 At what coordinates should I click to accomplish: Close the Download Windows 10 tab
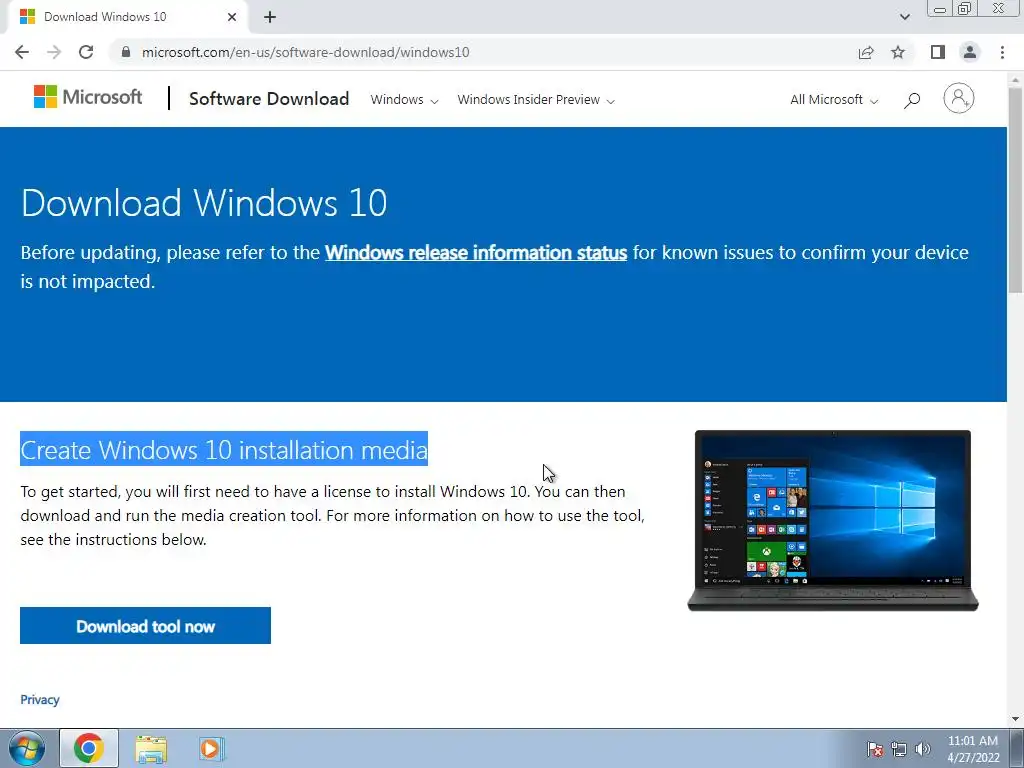tap(232, 17)
